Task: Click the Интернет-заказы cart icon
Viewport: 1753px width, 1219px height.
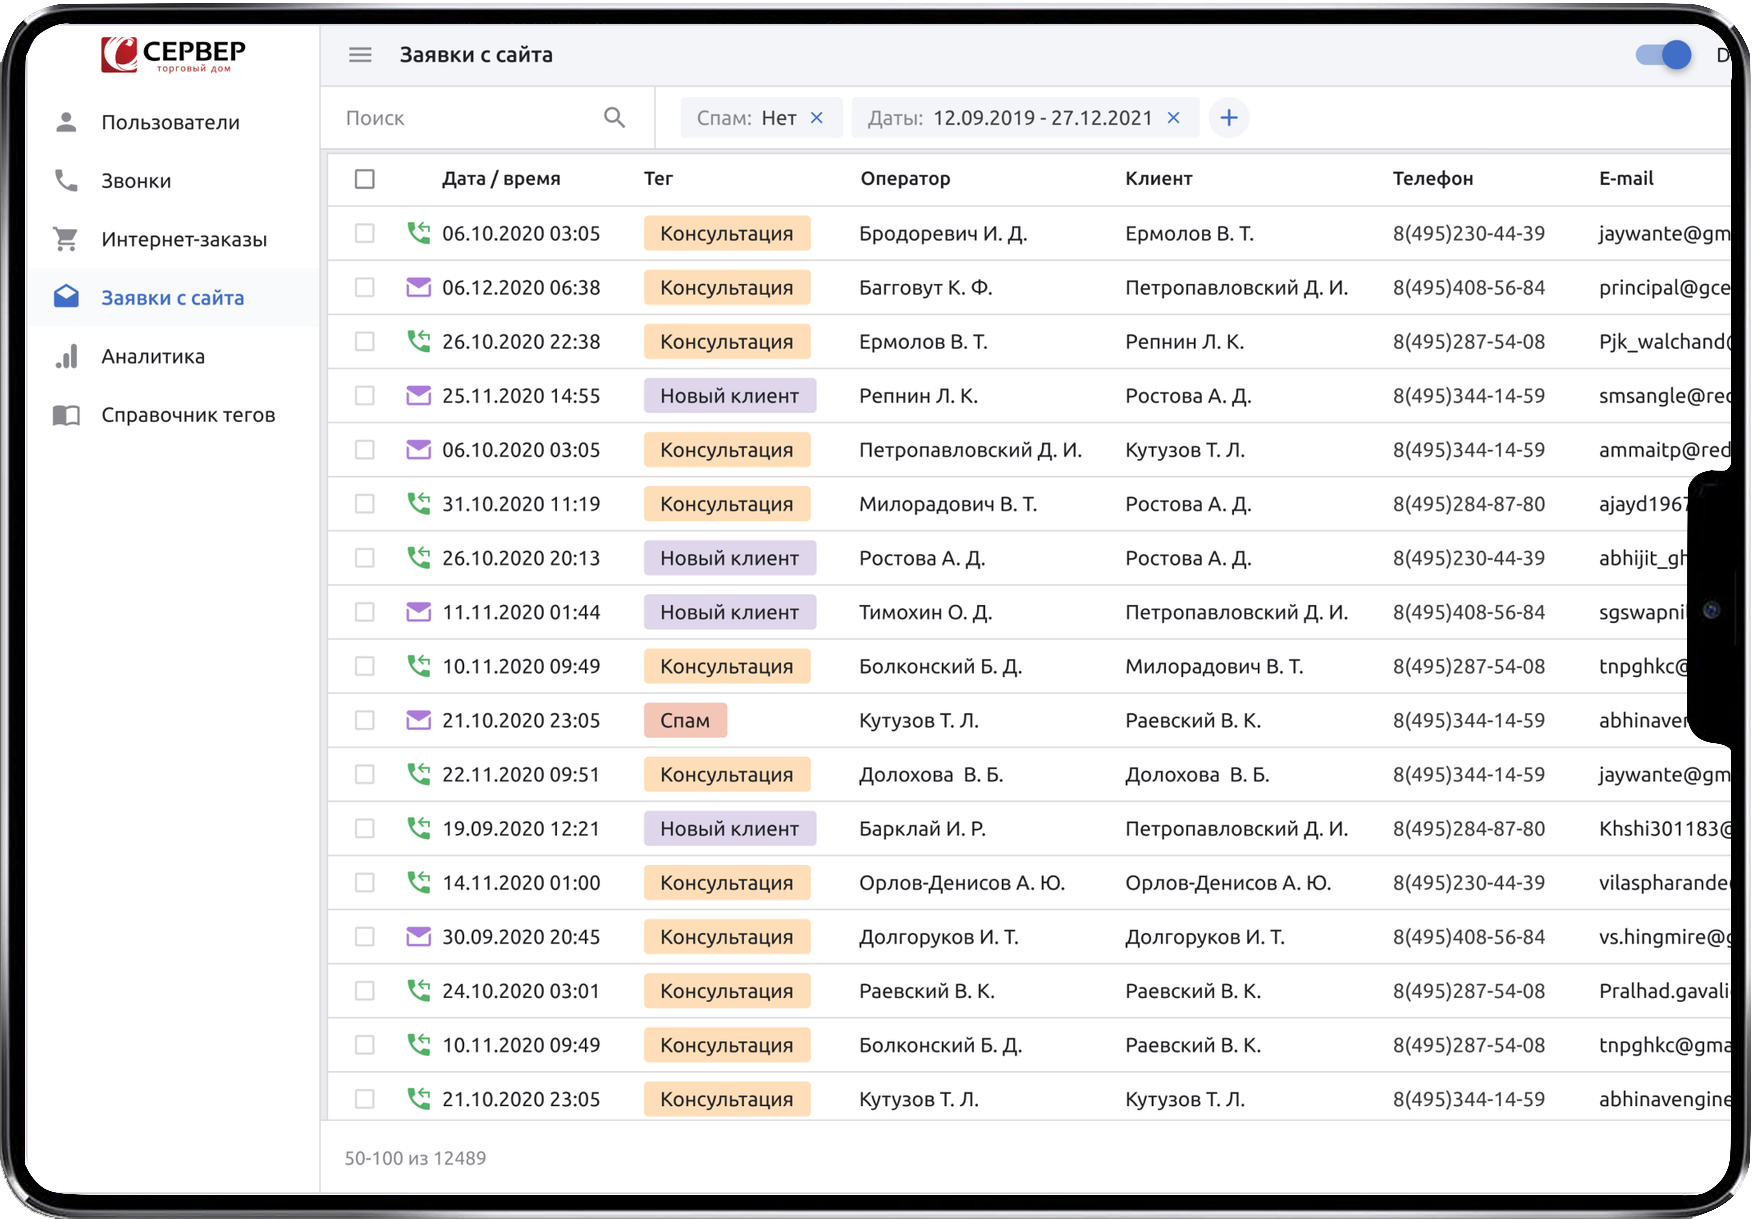Action: (x=66, y=239)
